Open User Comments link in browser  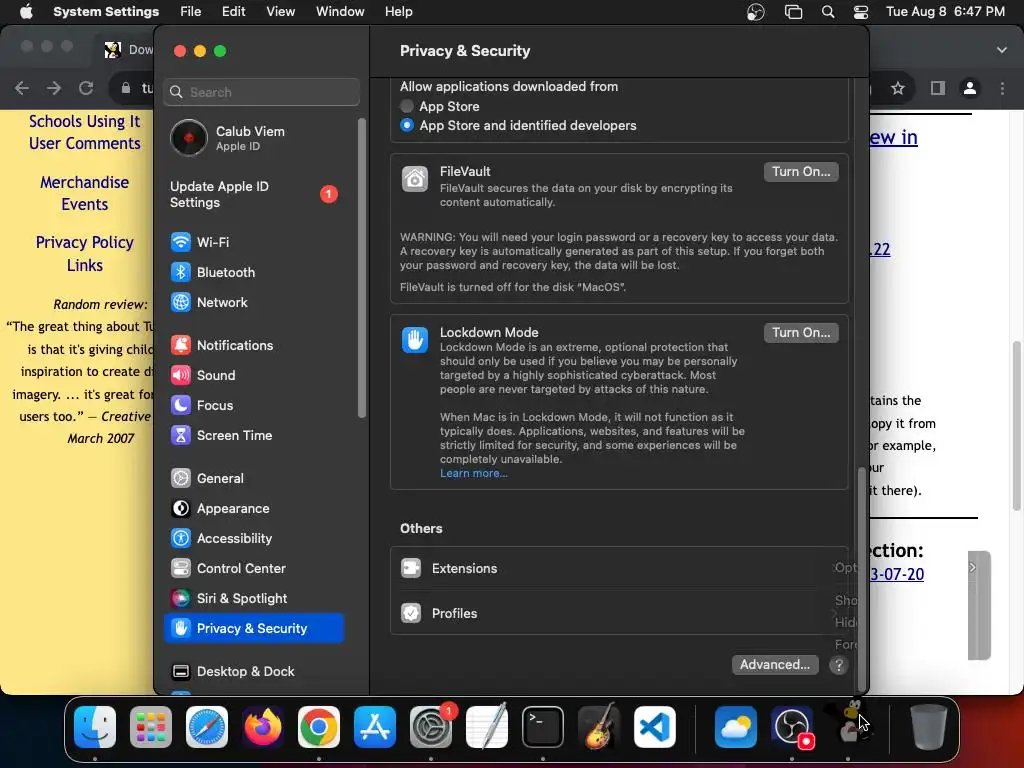click(85, 143)
